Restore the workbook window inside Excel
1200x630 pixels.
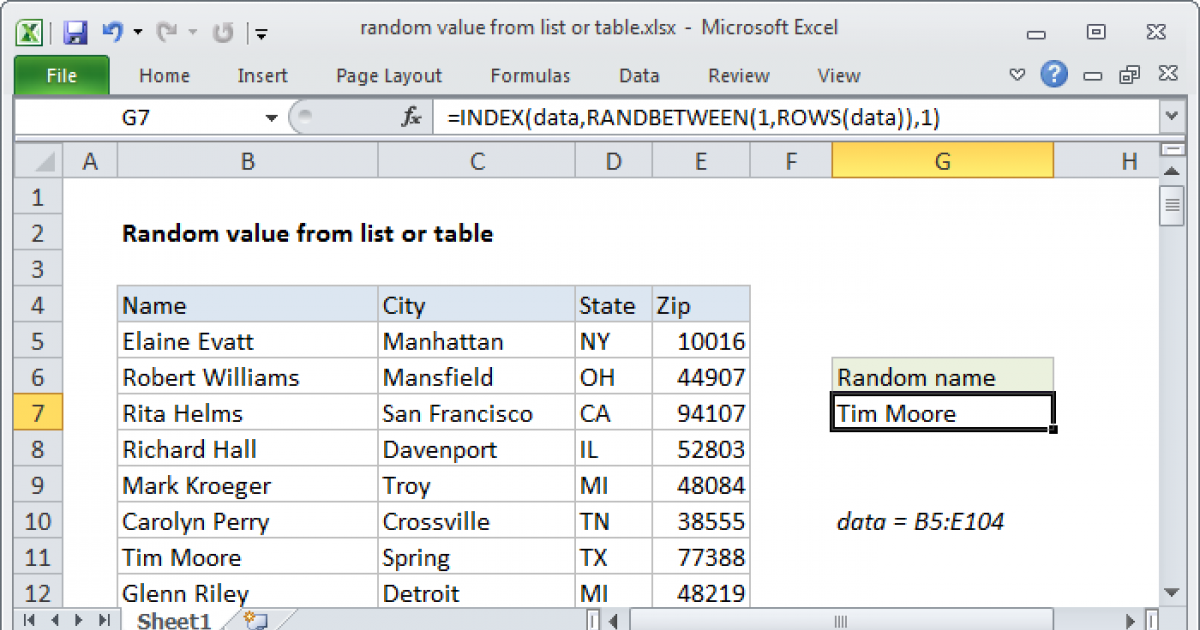point(1130,75)
